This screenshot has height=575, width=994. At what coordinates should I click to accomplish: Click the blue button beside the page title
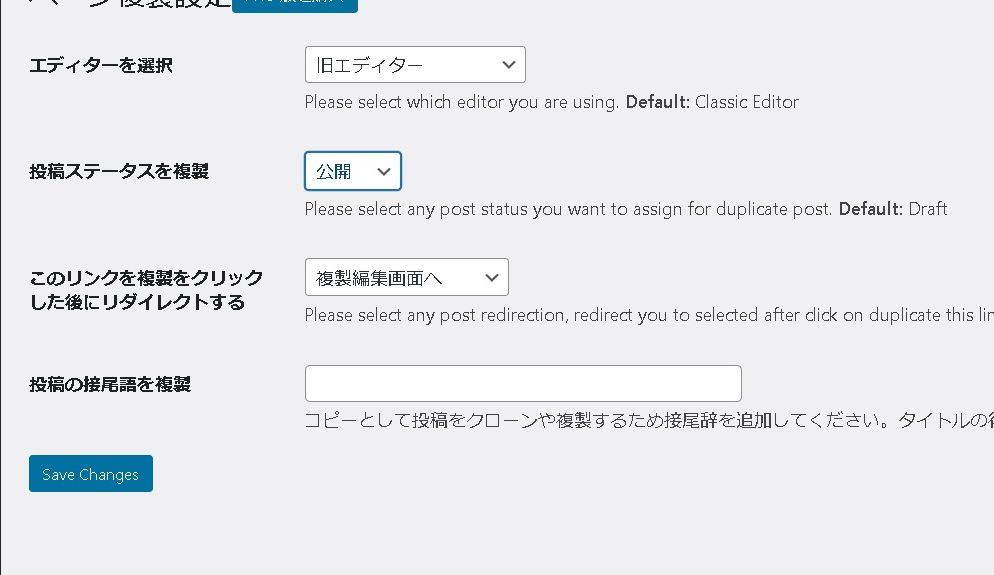click(x=294, y=4)
